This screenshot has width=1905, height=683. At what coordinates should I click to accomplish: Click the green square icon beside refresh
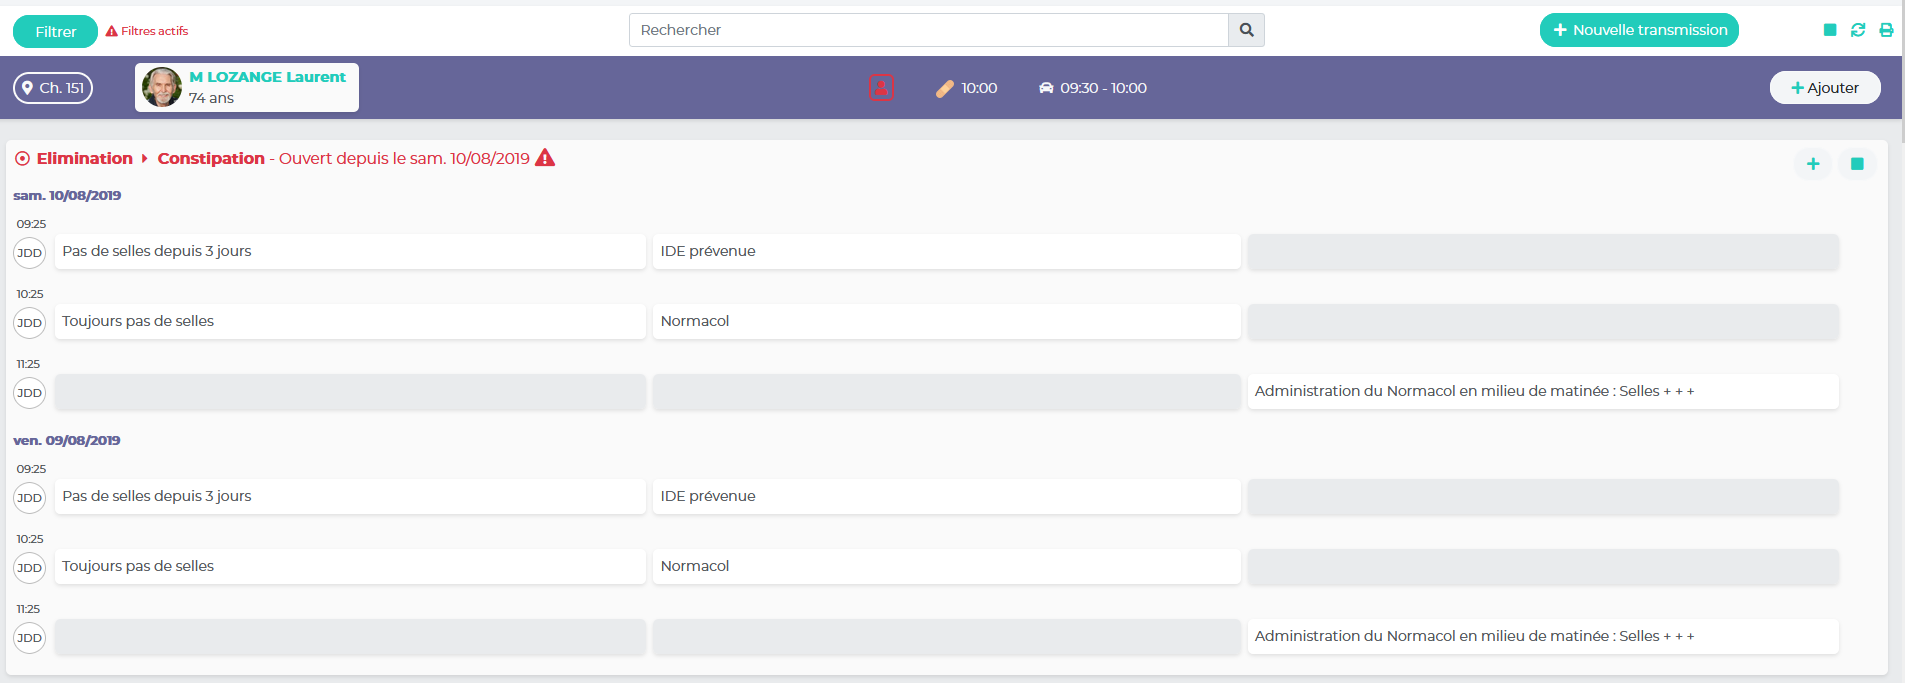[x=1830, y=30]
